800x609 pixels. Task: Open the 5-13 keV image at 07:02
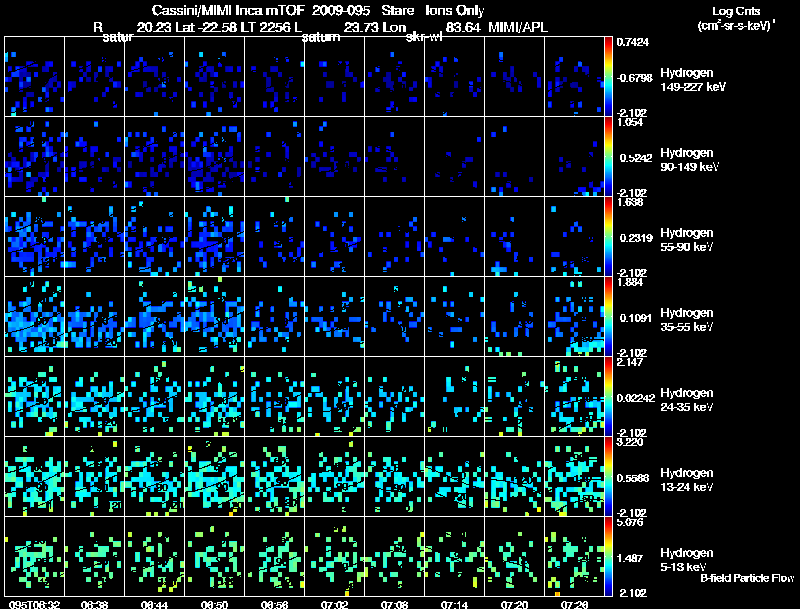click(334, 556)
